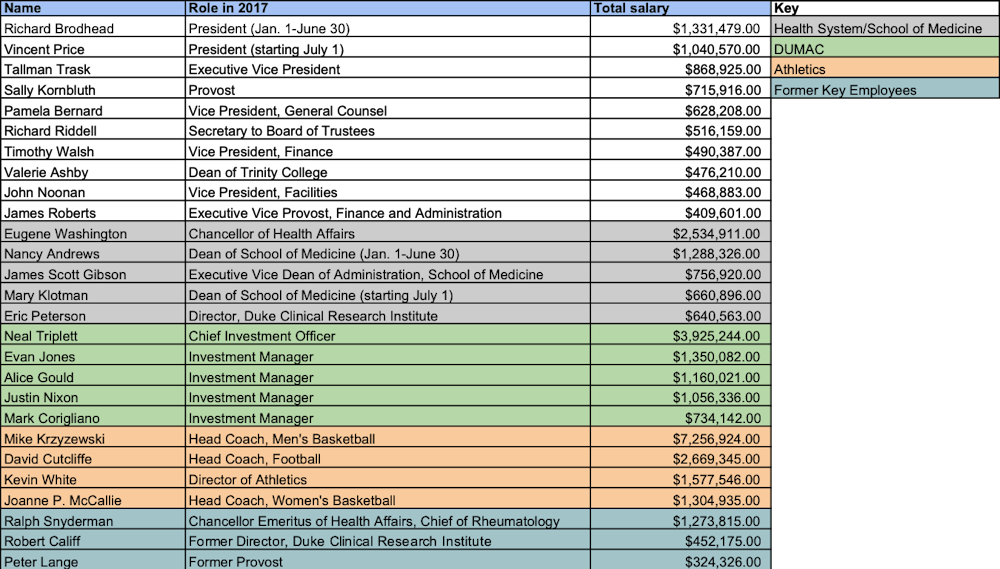Click the Eugene Washington name cell

click(x=93, y=234)
